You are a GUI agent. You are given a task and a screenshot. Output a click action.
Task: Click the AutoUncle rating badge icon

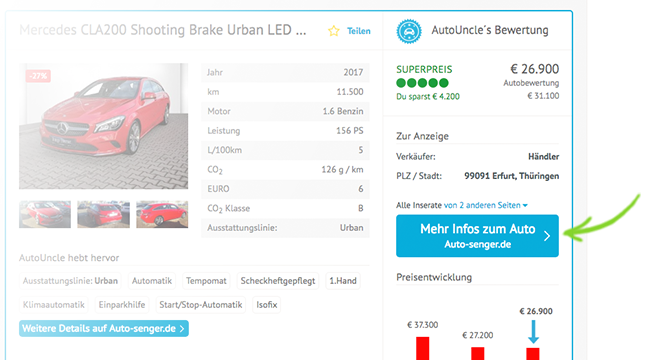coord(409,31)
